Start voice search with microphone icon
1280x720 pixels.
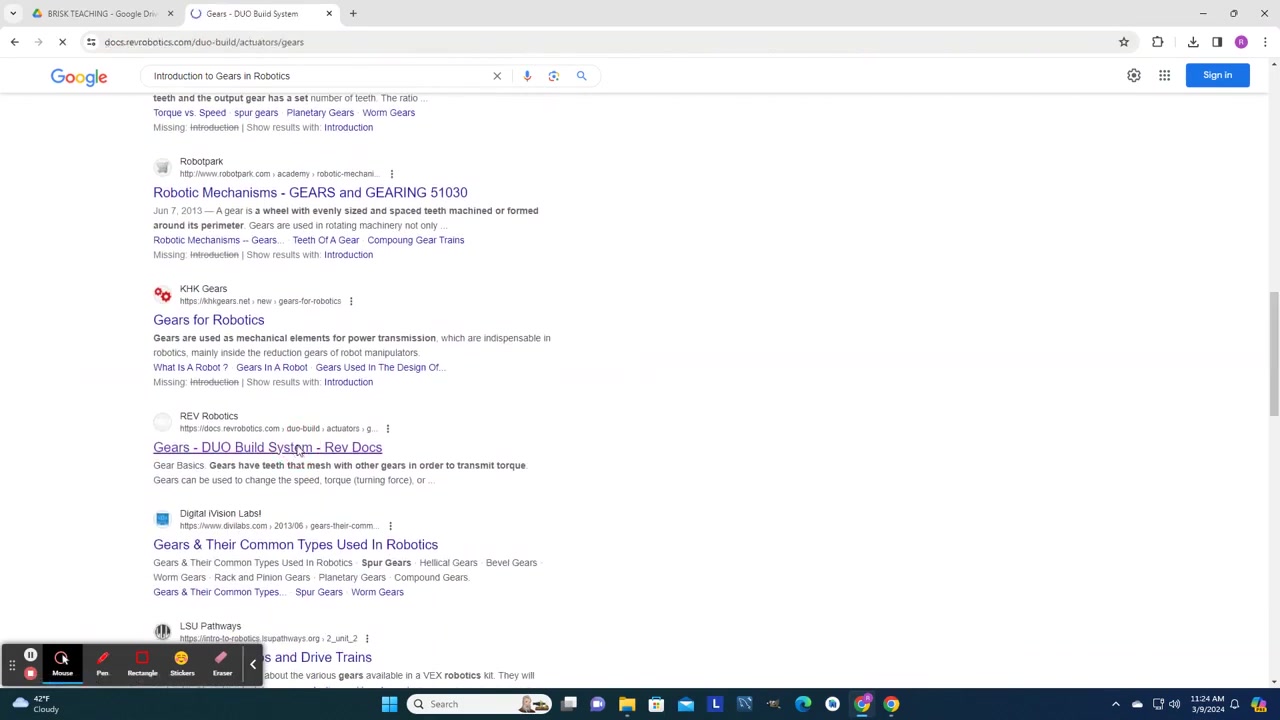click(527, 76)
